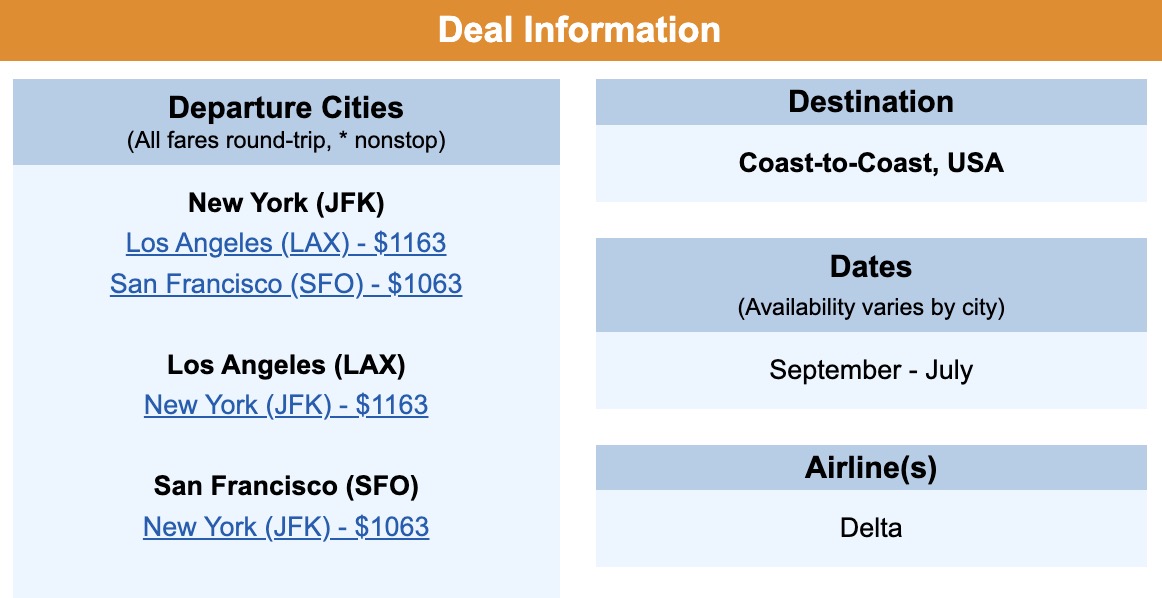
Task: Click the New York (JFK) - $1063 link under SFO
Action: [x=286, y=526]
